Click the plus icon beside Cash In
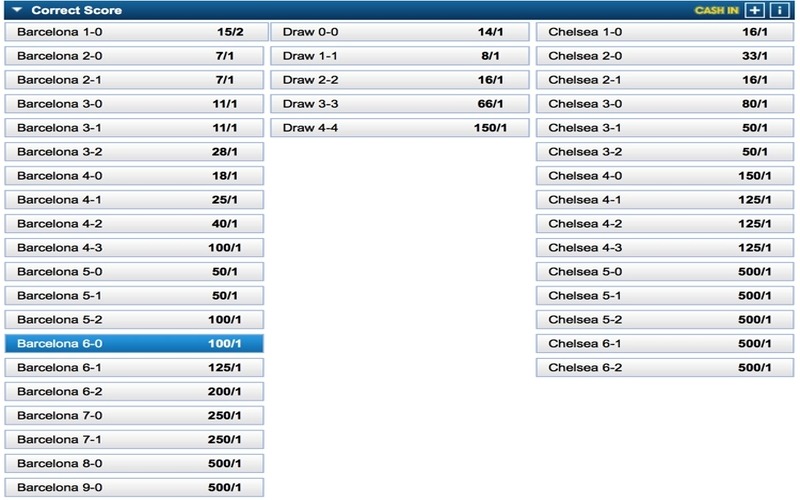Image resolution: width=800 pixels, height=500 pixels. pyautogui.click(x=754, y=10)
